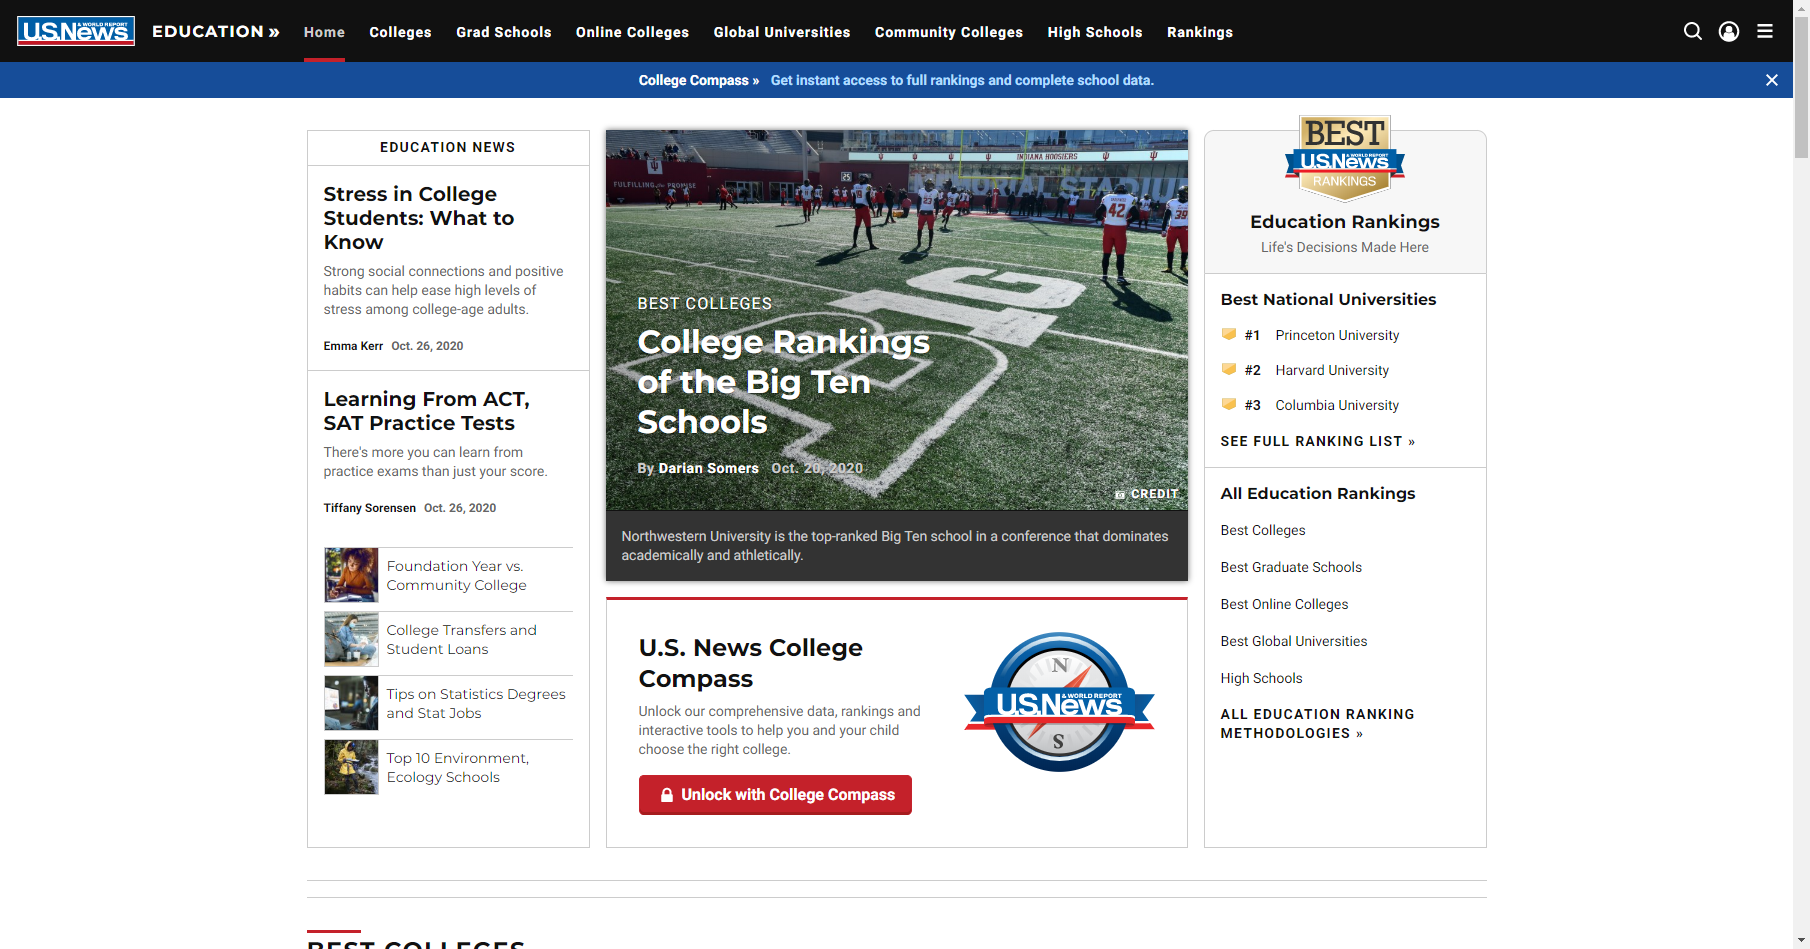Click the Foundation Year article thumbnail
The height and width of the screenshot is (949, 1810).
point(351,575)
